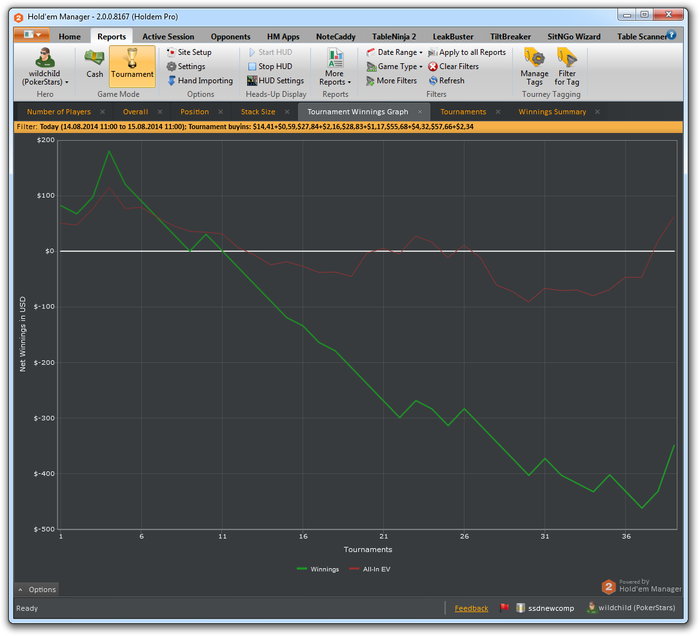Click the grayed Start HUD button
Screen dimensions: 700x636
270,52
